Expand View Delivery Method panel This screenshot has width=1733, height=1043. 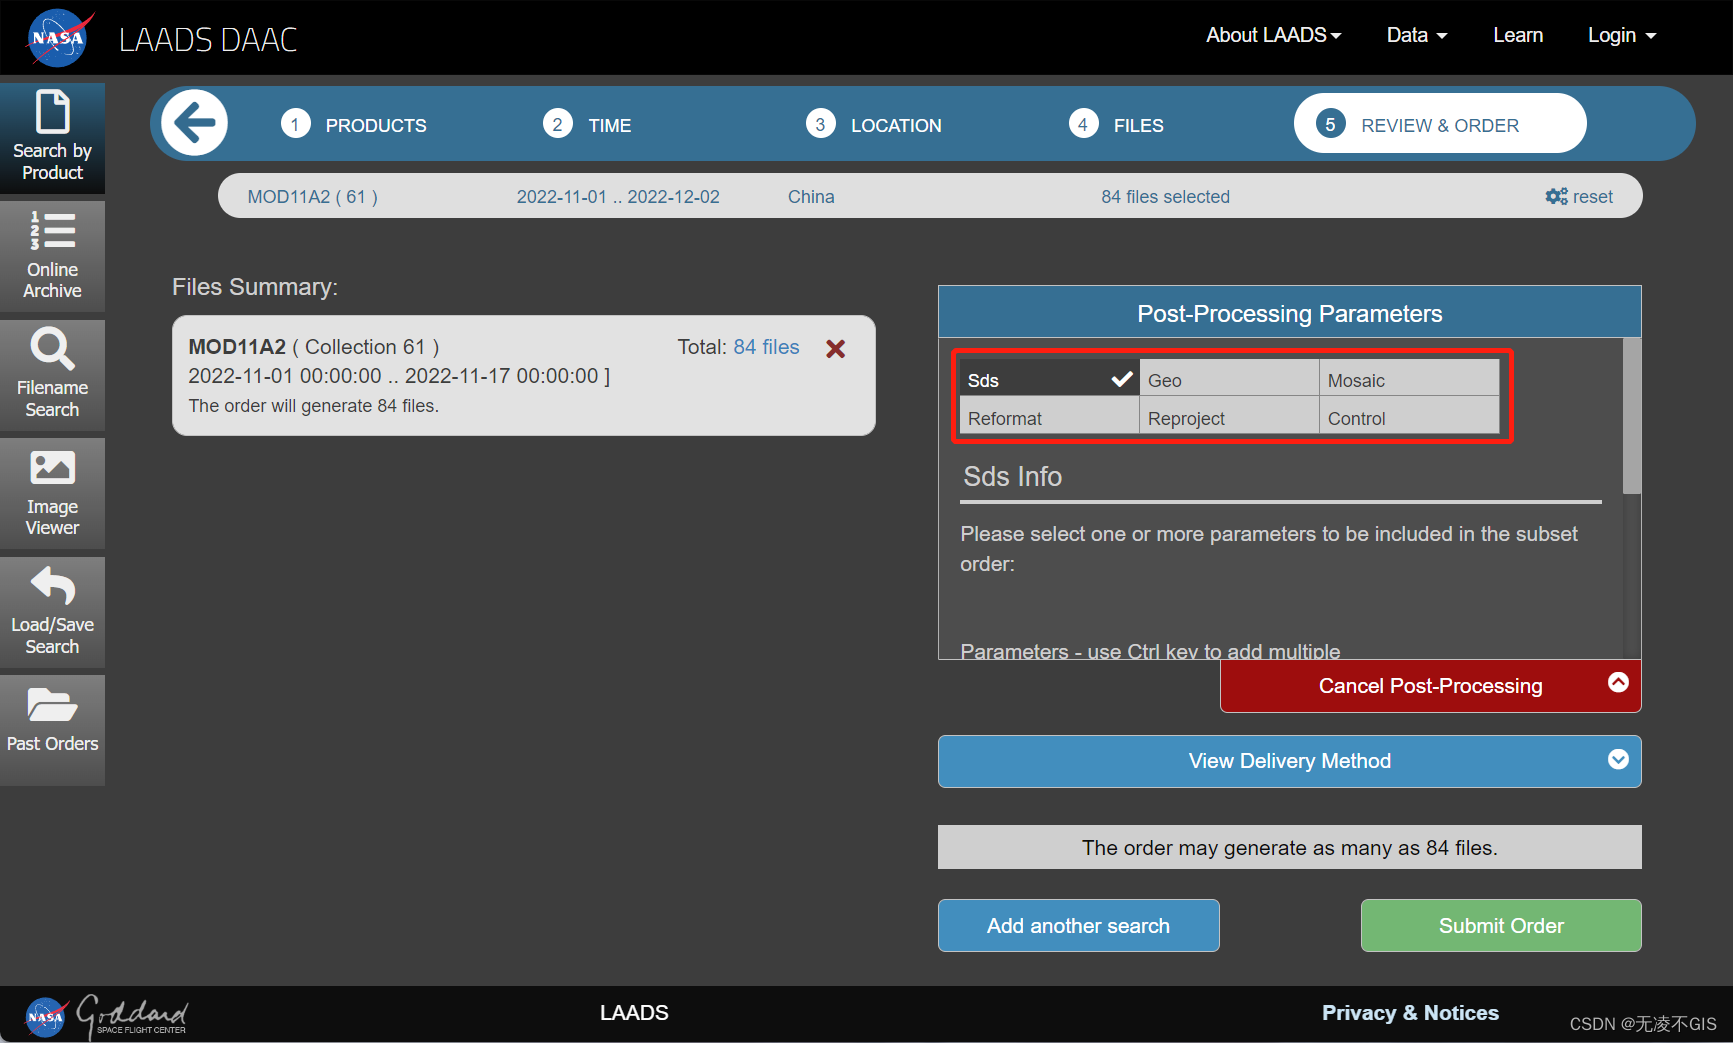(1289, 761)
